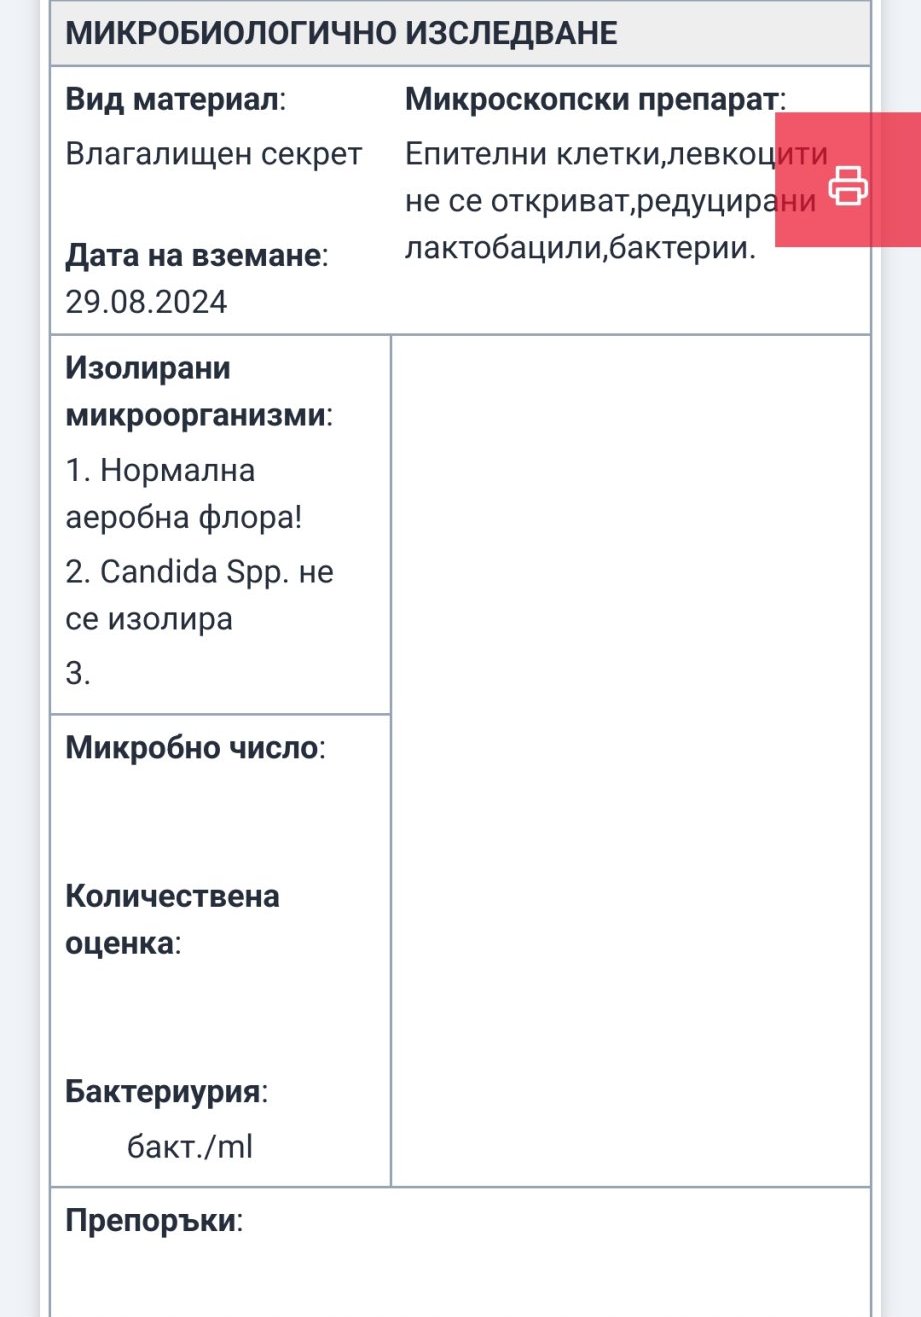The width and height of the screenshot is (921, 1317).
Task: Select the Препоръки label
Action: coord(154,1221)
